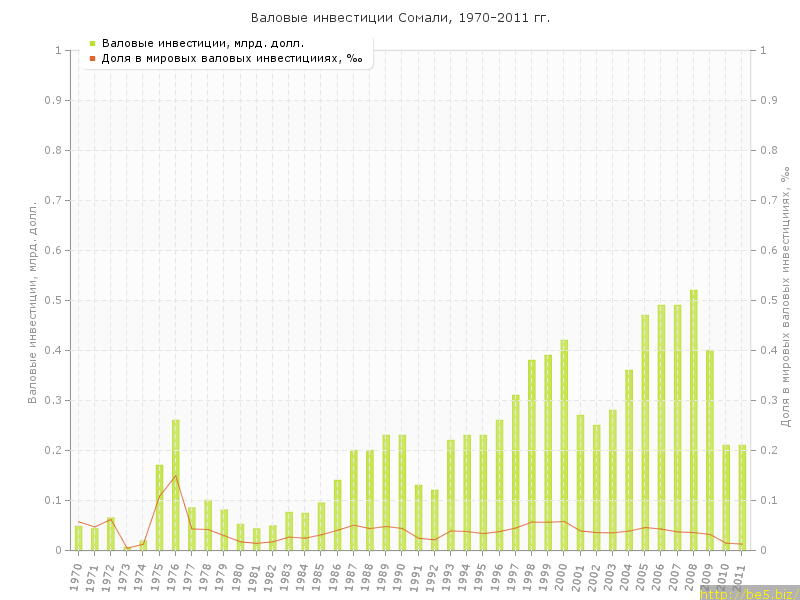Click the 2009 x-axis year label
This screenshot has width=800, height=600.
(x=708, y=576)
